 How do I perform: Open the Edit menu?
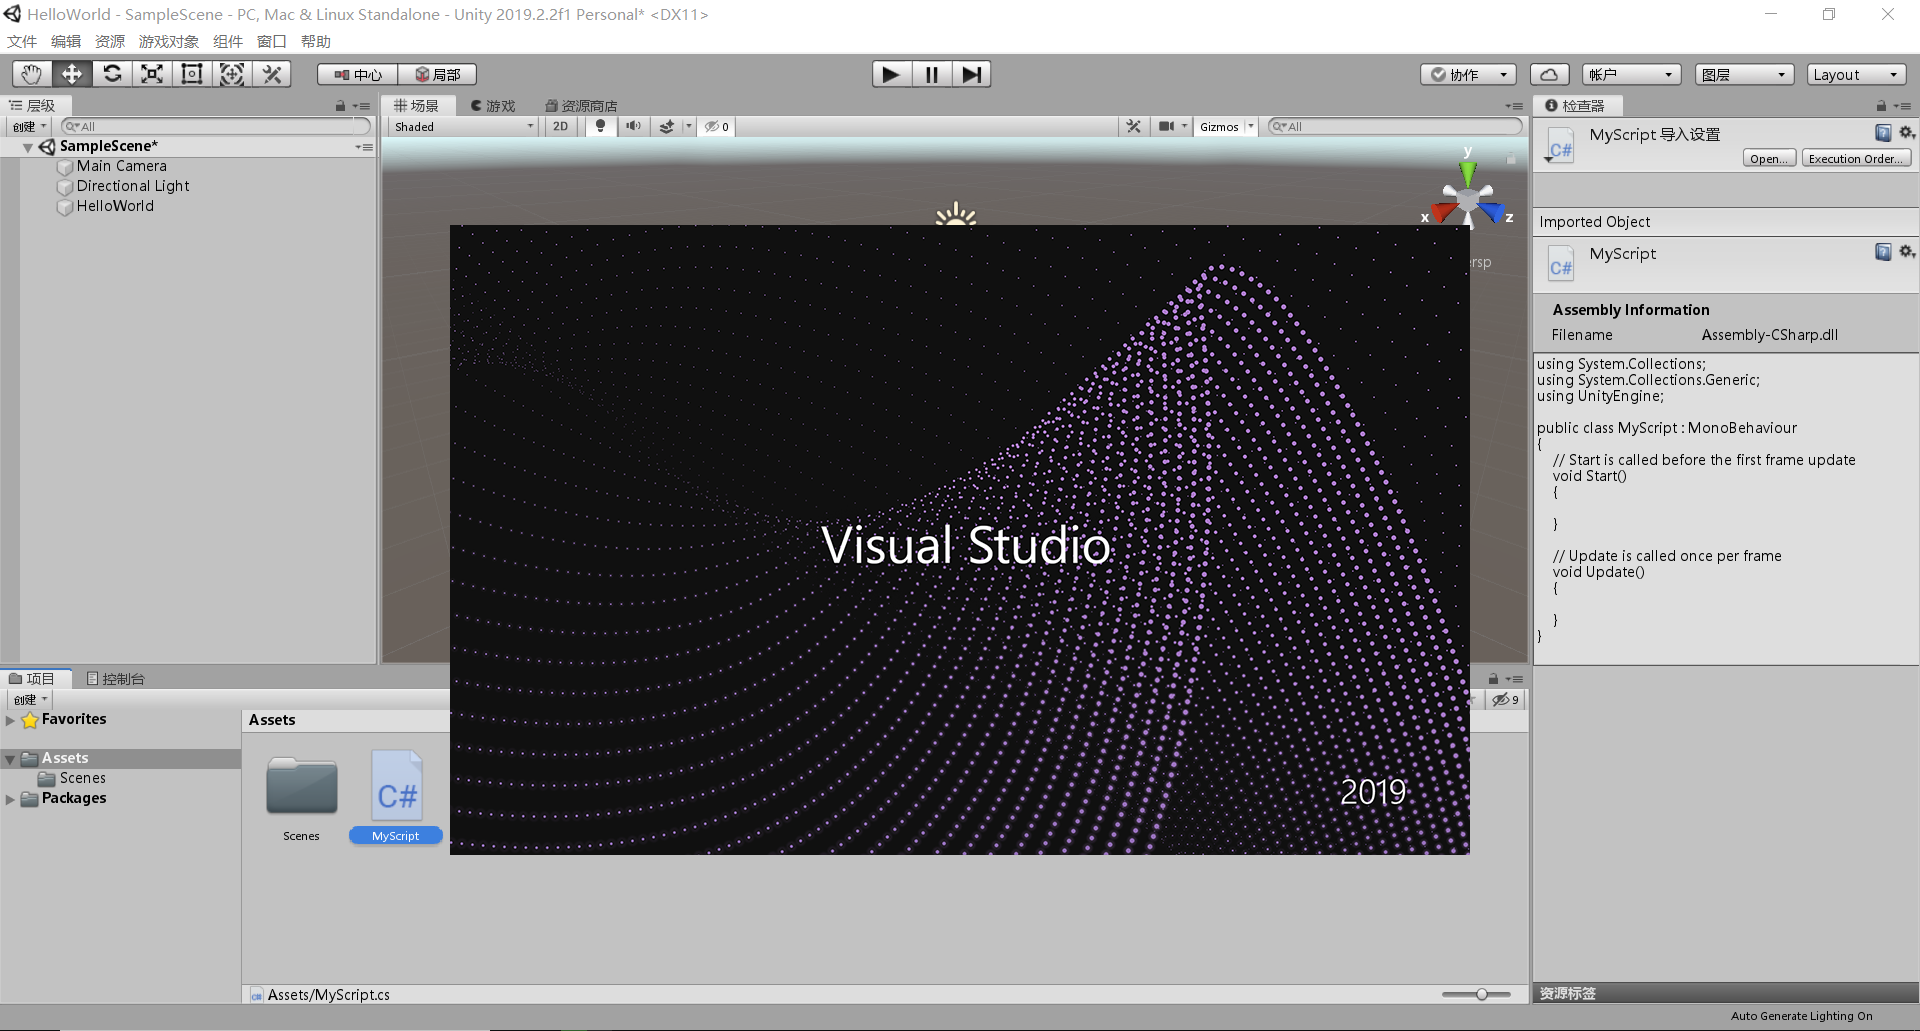(x=66, y=42)
